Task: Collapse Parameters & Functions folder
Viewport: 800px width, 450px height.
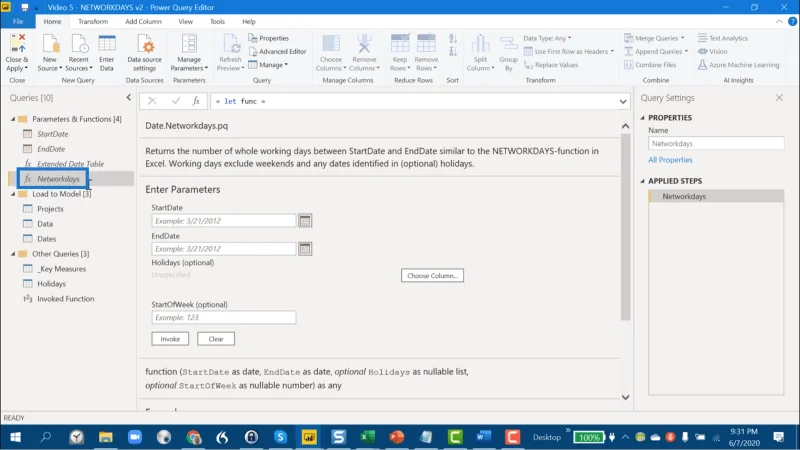Action: pos(13,119)
